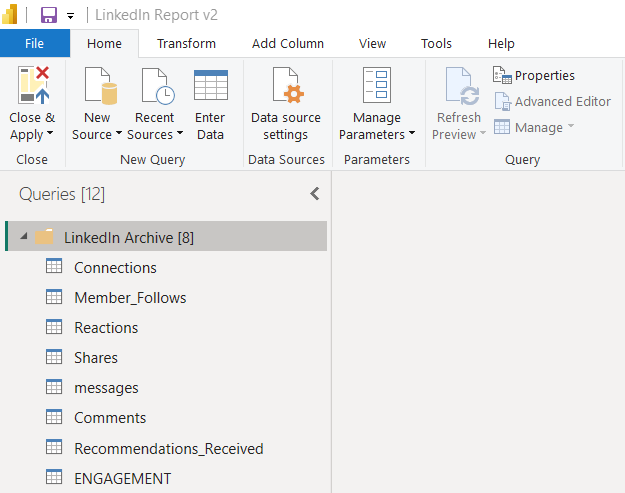Click the Manage button in Query group

click(x=534, y=127)
